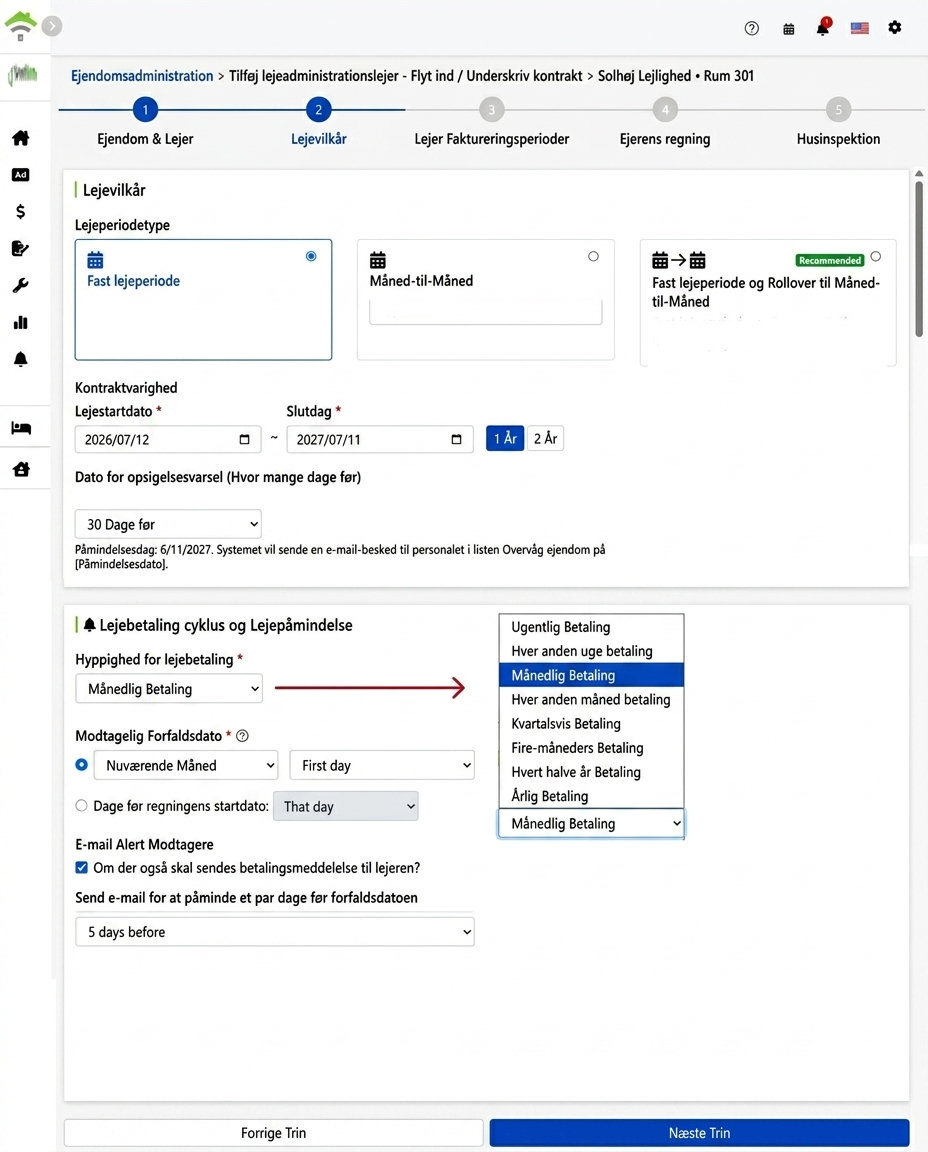Open the contract signing sidebar icon

tap(21, 248)
